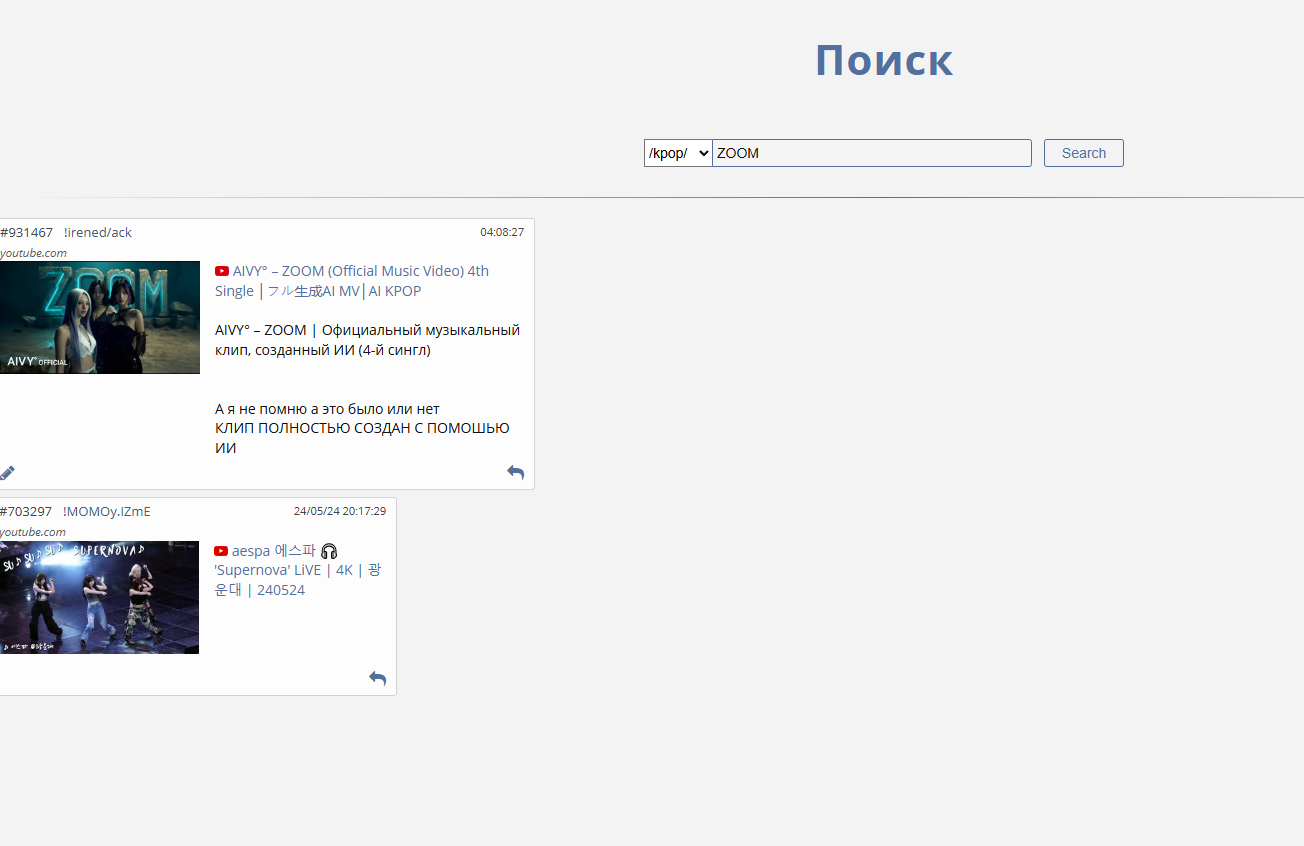Click the search field containing ZOOM
The width and height of the screenshot is (1304, 846).
click(871, 153)
